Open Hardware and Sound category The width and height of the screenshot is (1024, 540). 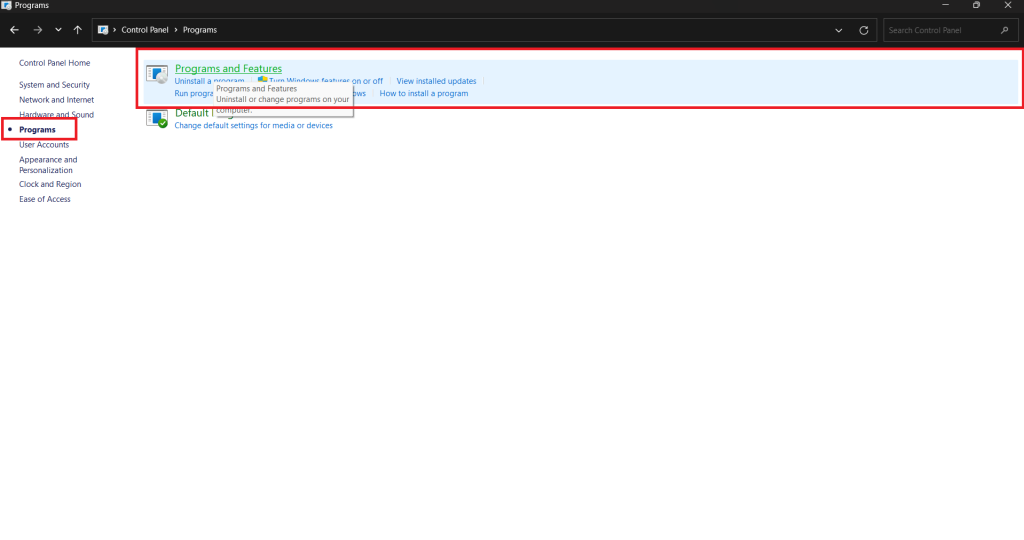(56, 115)
